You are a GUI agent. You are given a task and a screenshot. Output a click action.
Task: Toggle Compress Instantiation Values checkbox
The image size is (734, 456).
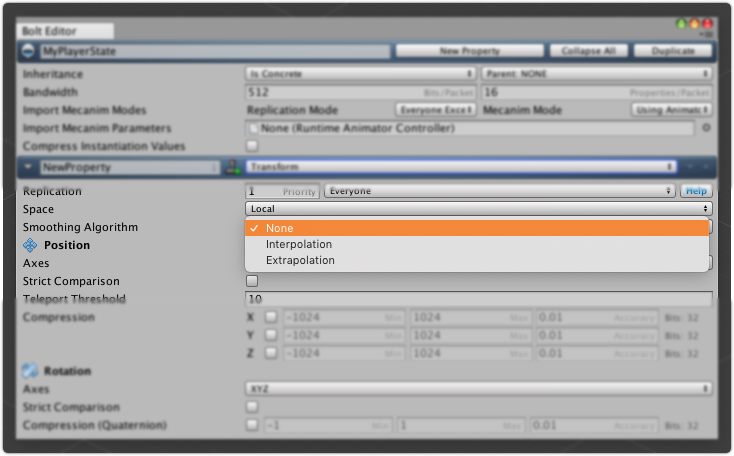point(252,146)
